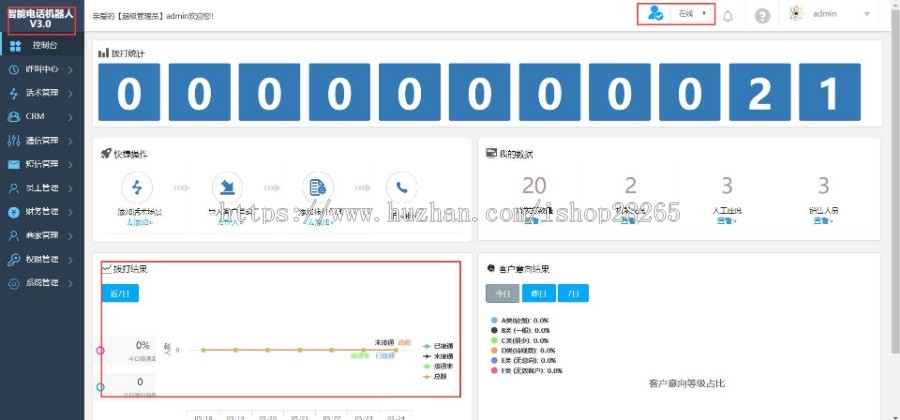Open the 在线 status dropdown
Image resolution: width=900 pixels, height=420 pixels.
(692, 13)
